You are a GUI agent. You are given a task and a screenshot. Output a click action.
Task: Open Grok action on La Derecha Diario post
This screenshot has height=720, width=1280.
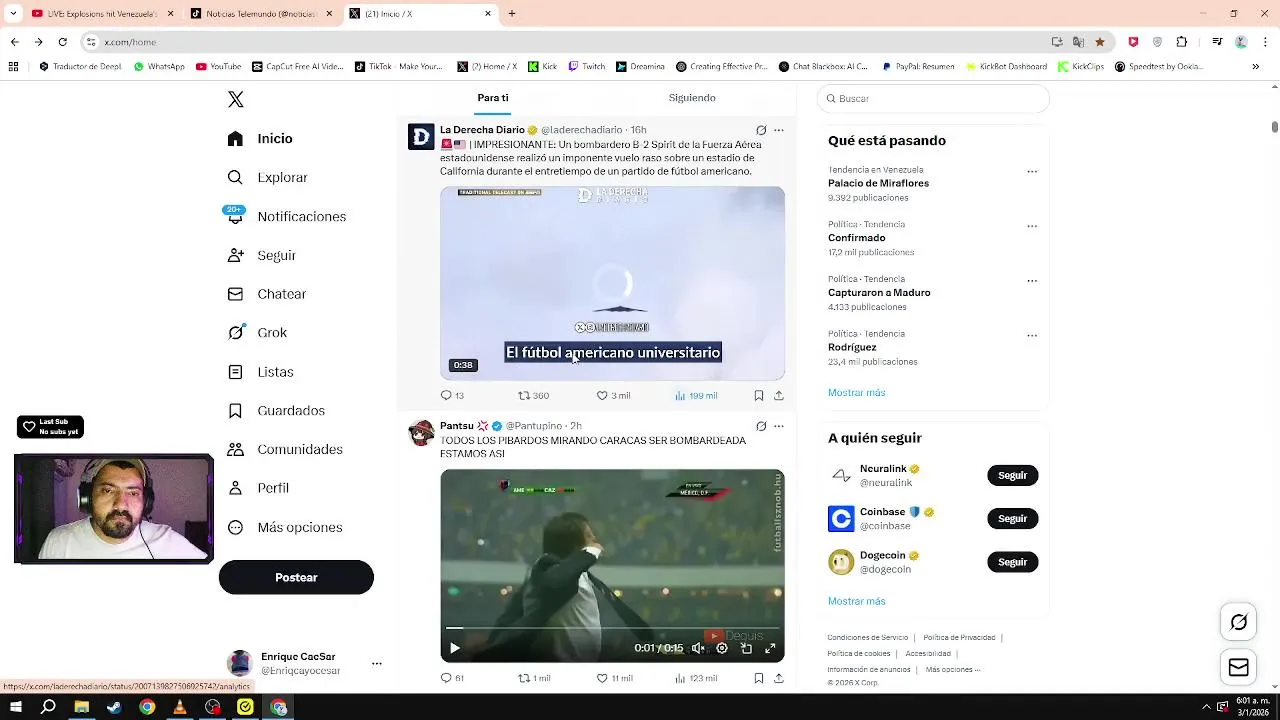click(761, 130)
